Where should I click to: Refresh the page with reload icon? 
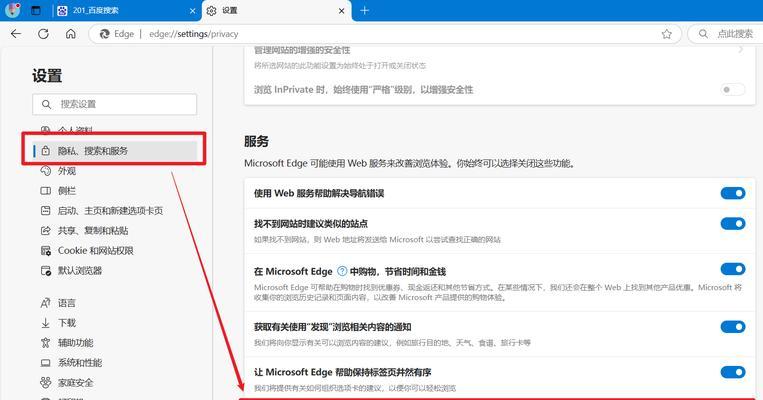[43, 34]
